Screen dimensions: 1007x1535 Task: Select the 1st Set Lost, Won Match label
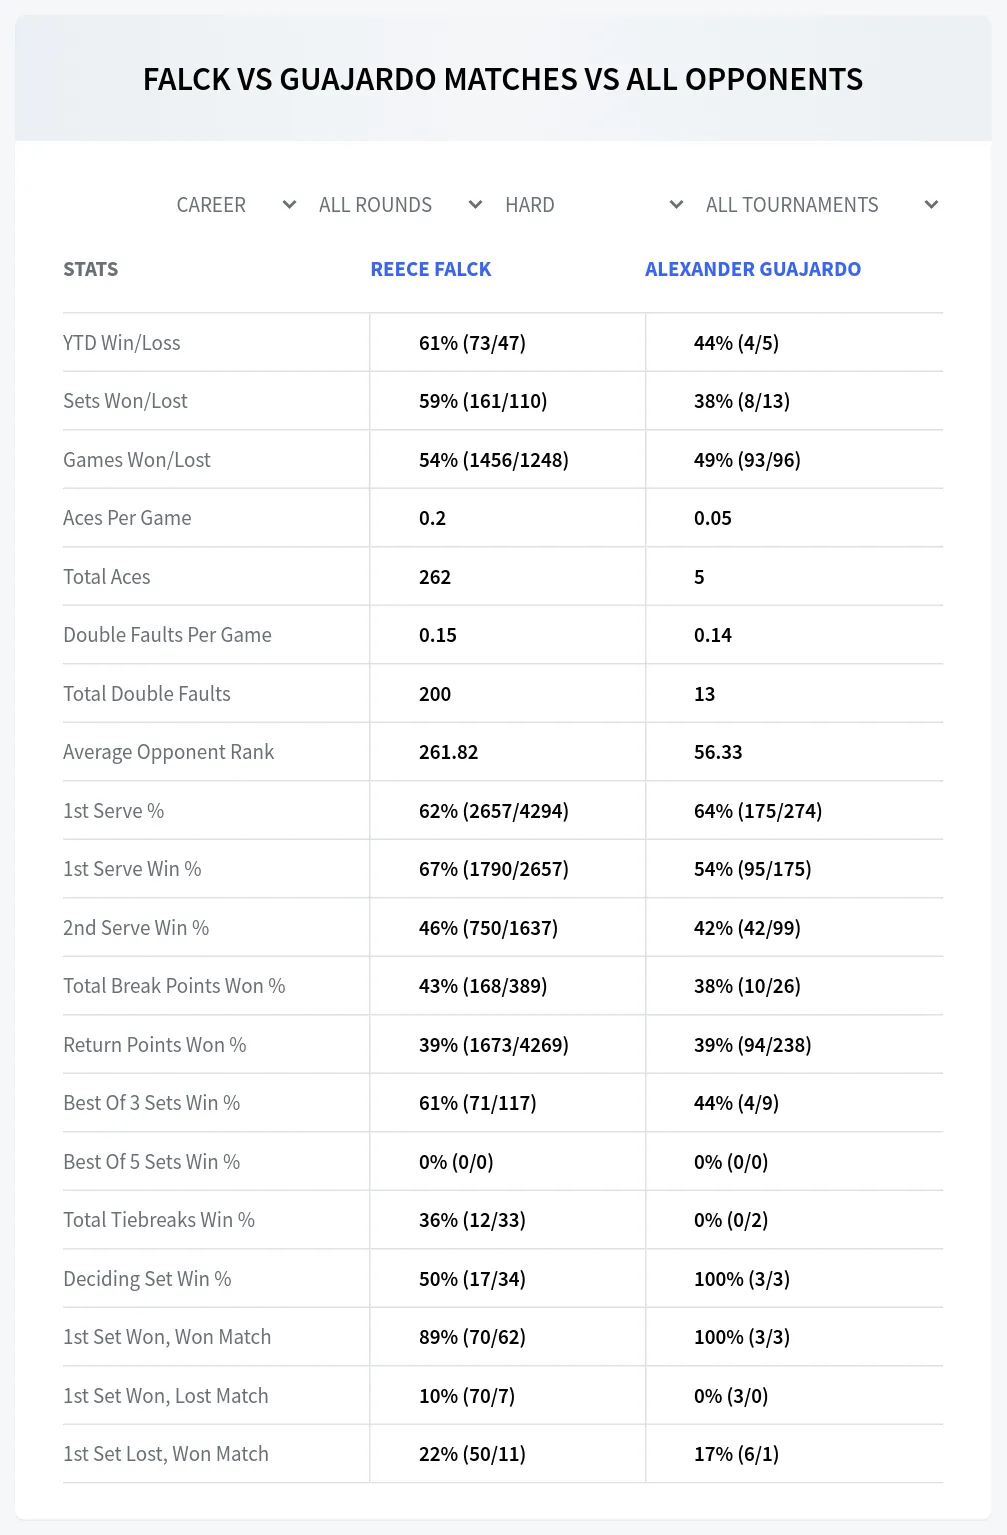pyautogui.click(x=166, y=1454)
